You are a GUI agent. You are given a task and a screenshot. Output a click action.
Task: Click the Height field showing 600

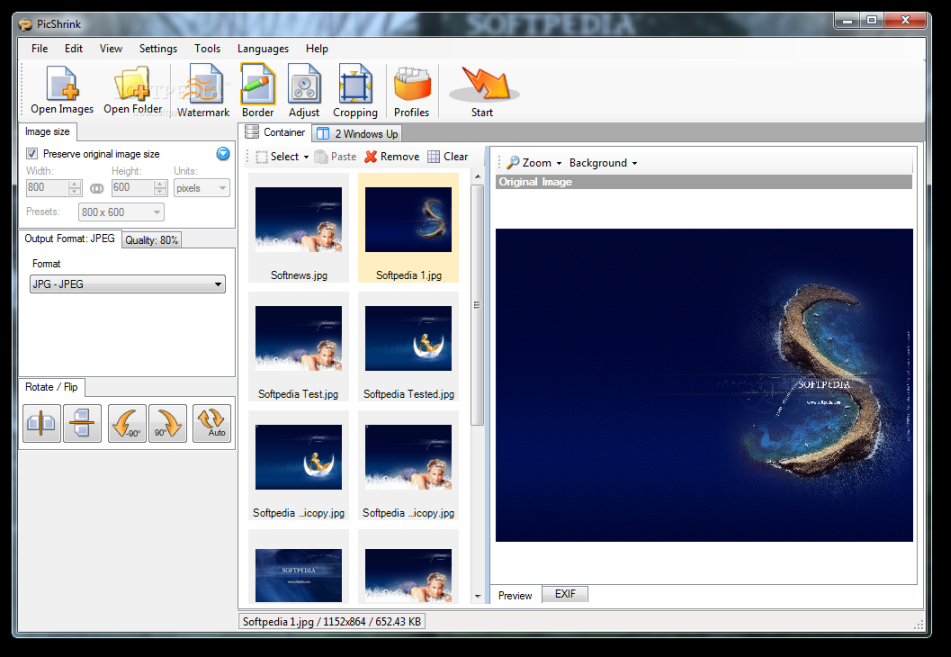pos(132,188)
